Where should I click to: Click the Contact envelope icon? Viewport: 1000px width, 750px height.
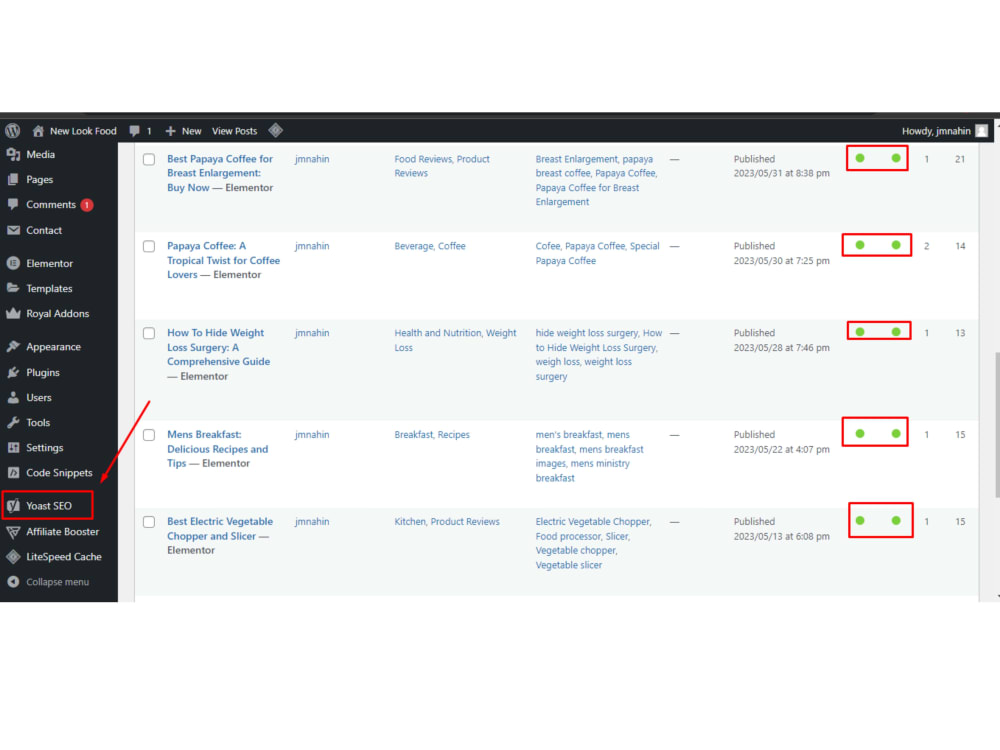(13, 230)
